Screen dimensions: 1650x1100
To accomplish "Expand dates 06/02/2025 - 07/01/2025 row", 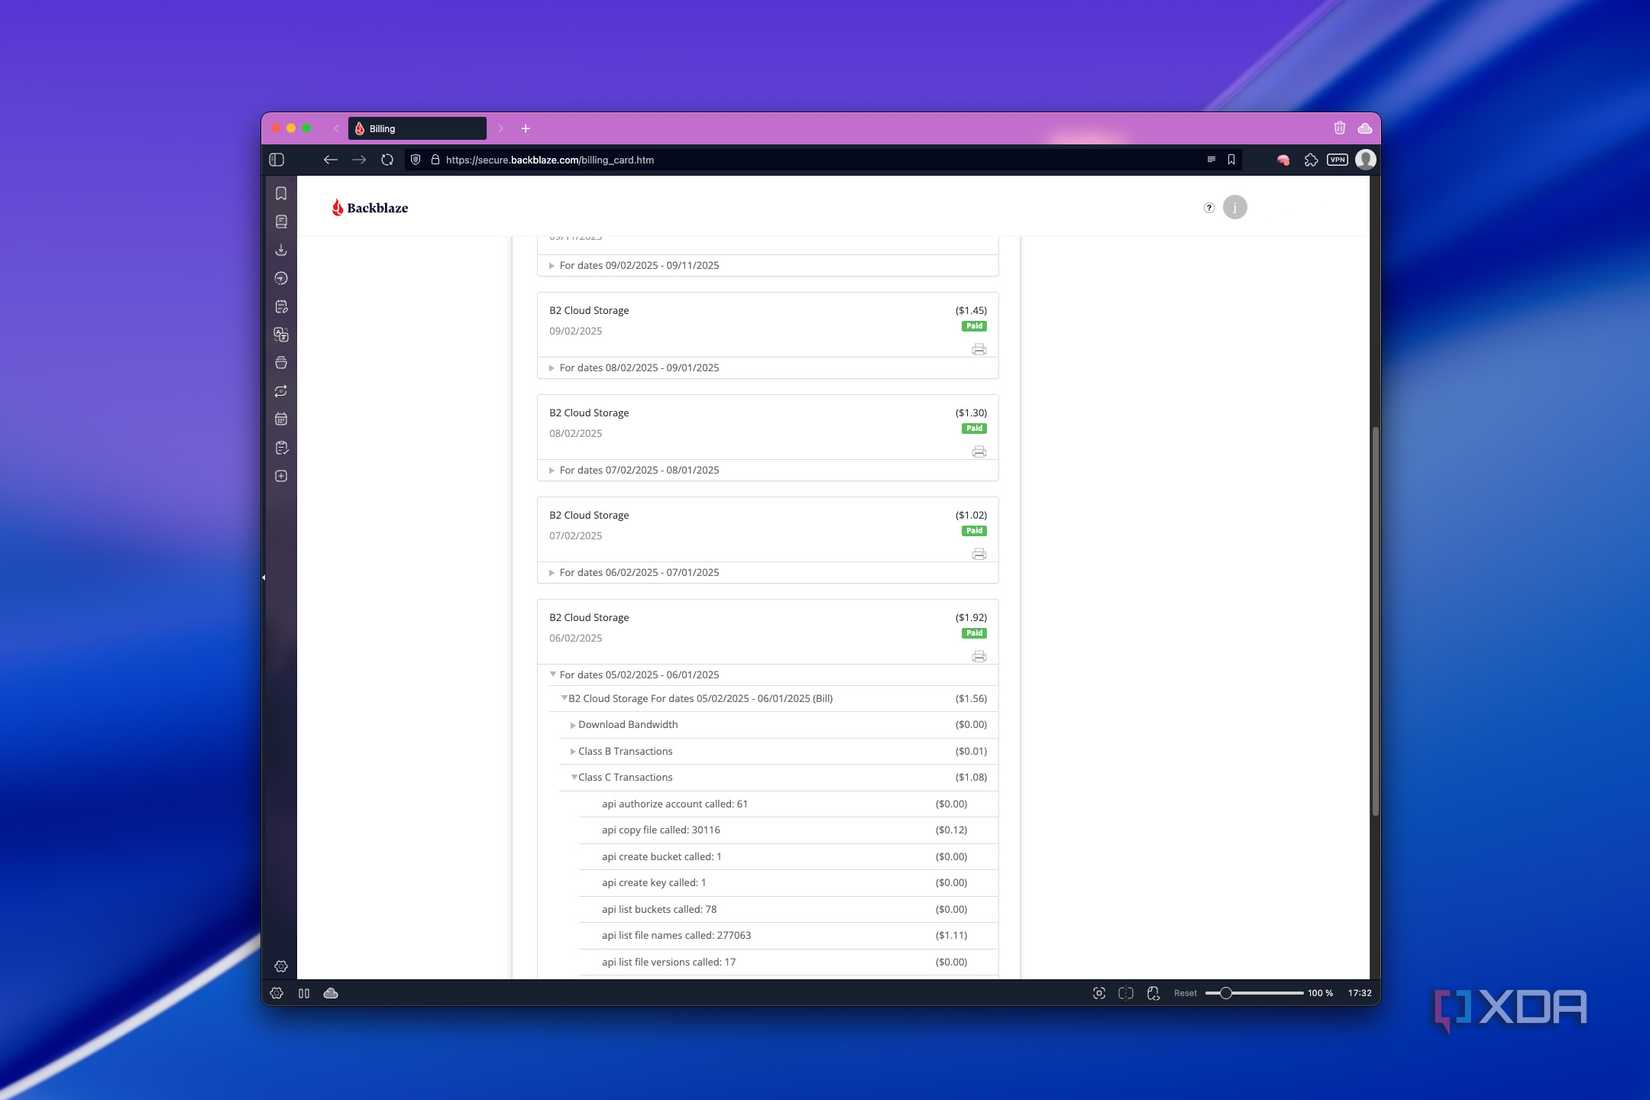I will (768, 573).
